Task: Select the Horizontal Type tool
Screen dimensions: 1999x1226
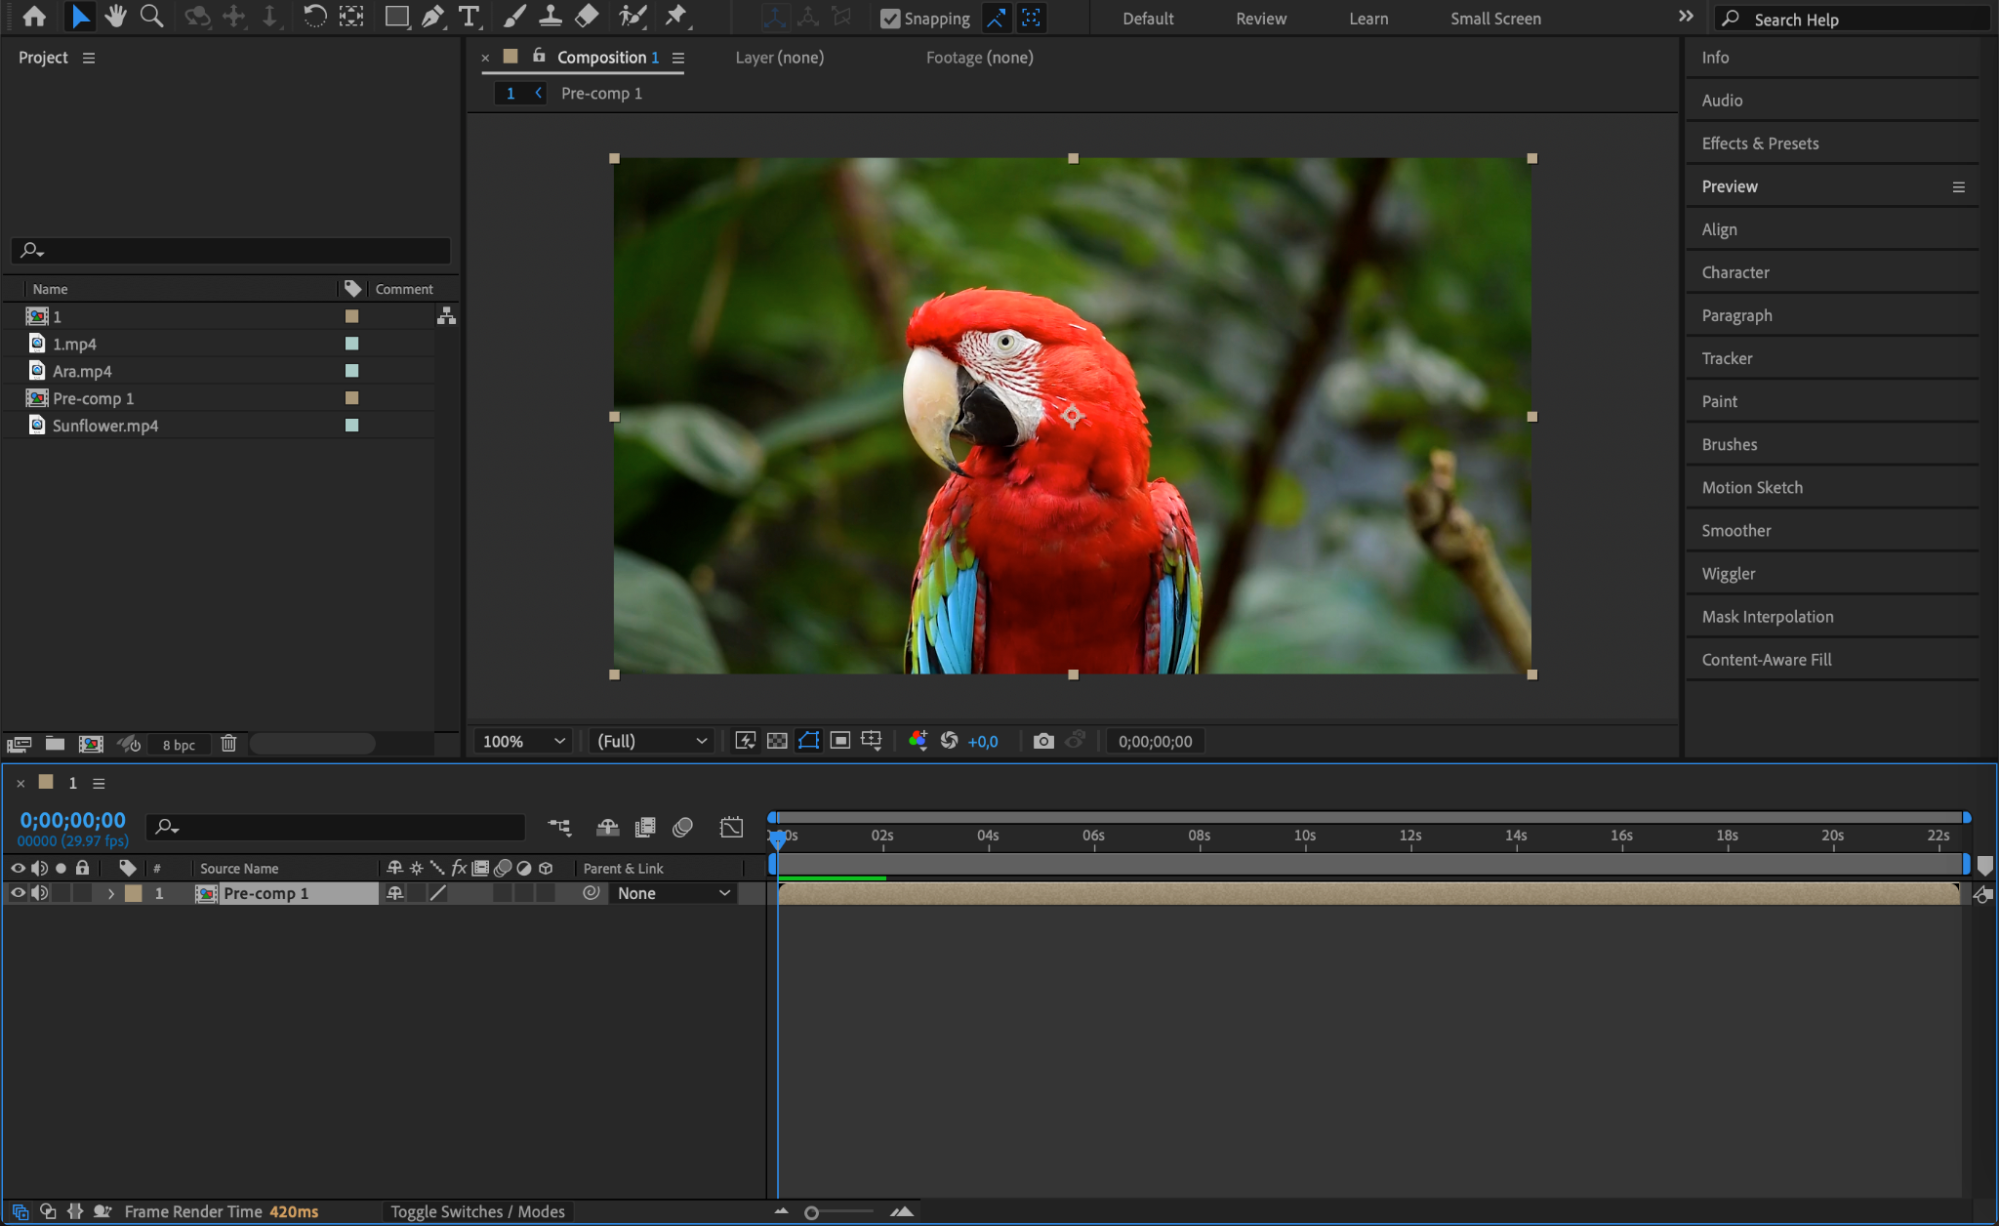Action: [x=468, y=16]
